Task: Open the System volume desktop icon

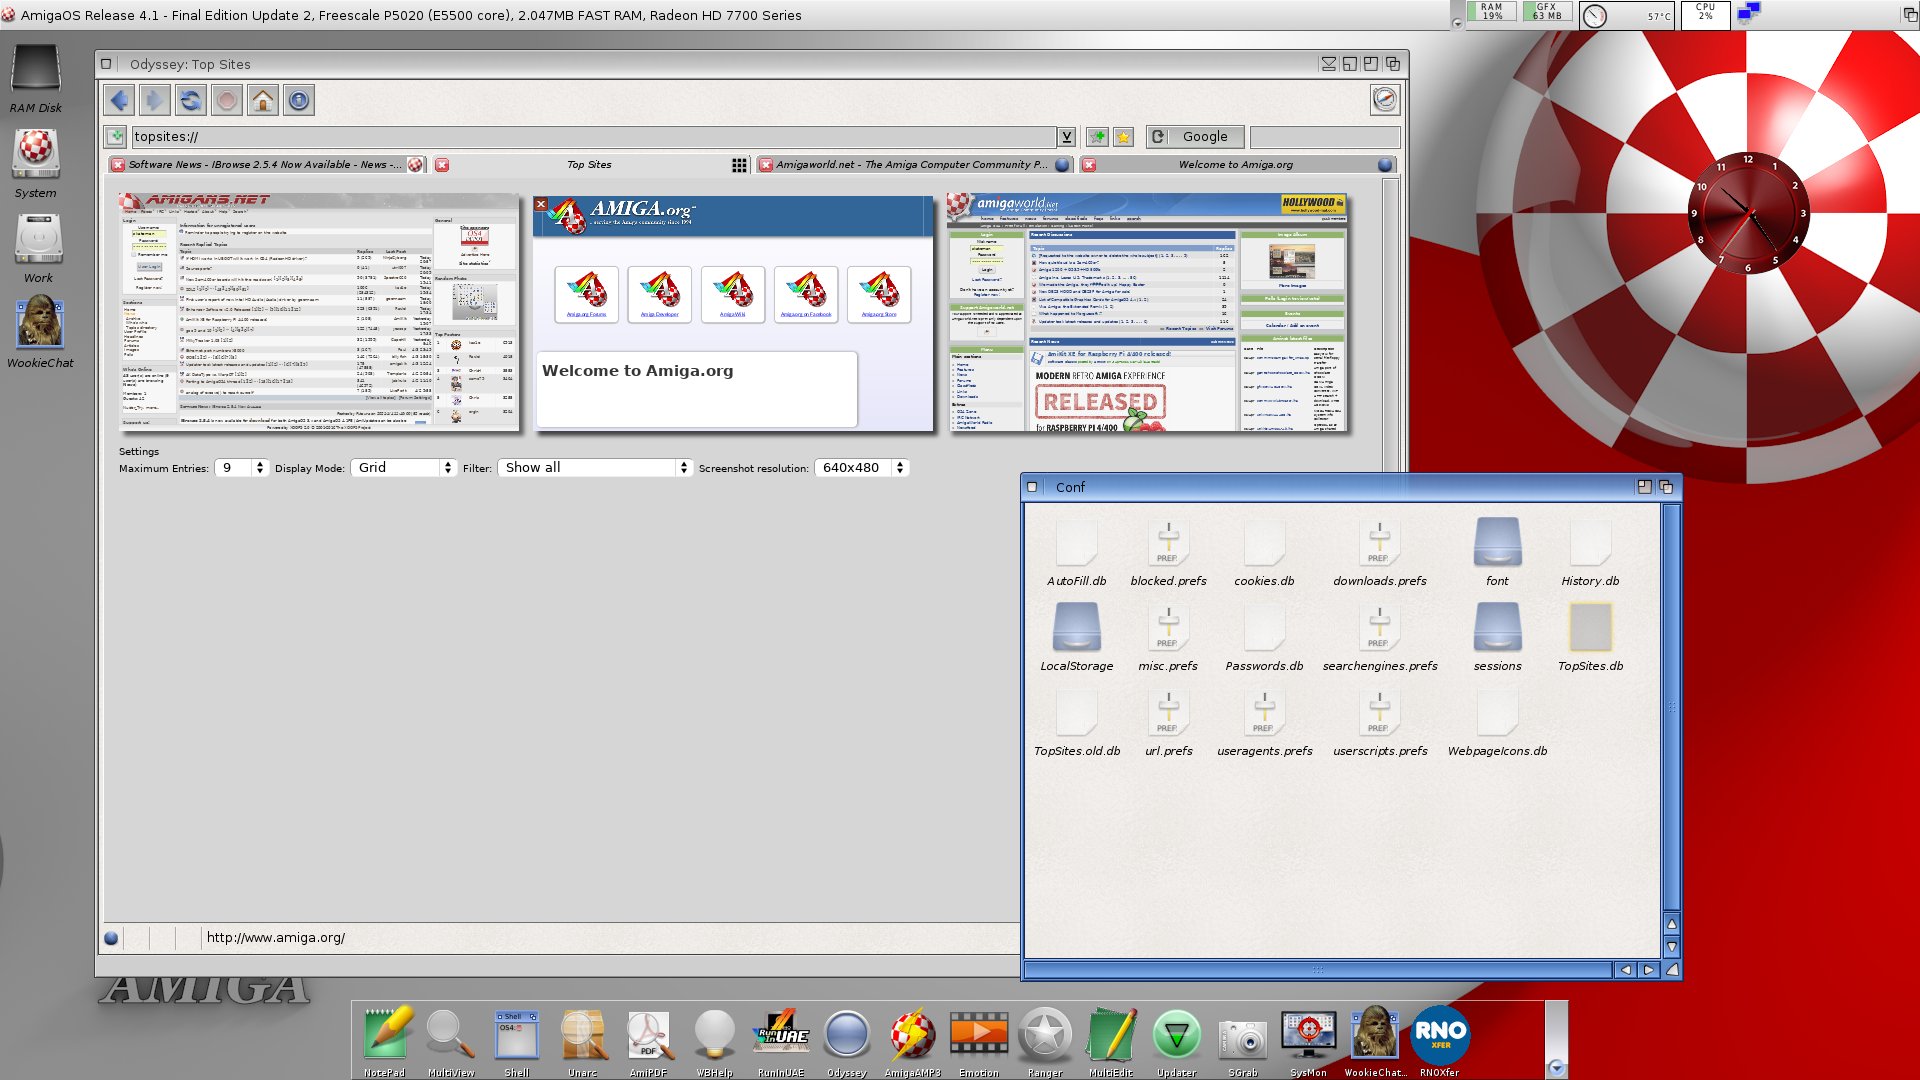Action: 36,163
